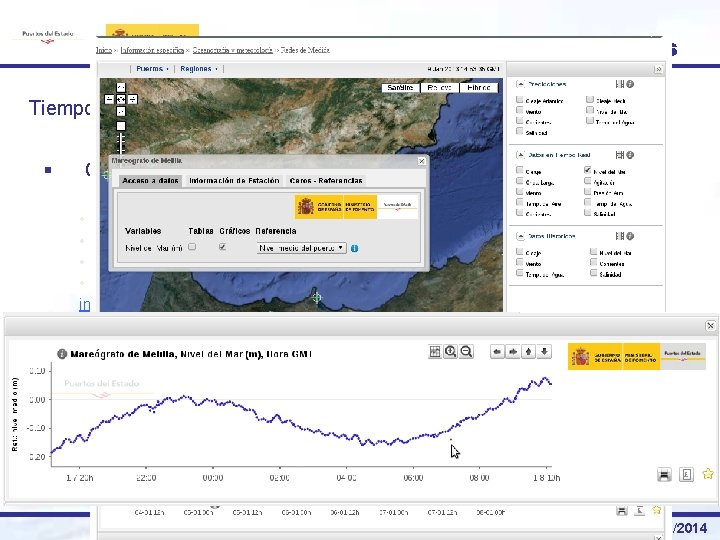This screenshot has height=540, width=720.
Task: Check Agitación under Datos en Tiempo Real
Action: tap(587, 181)
